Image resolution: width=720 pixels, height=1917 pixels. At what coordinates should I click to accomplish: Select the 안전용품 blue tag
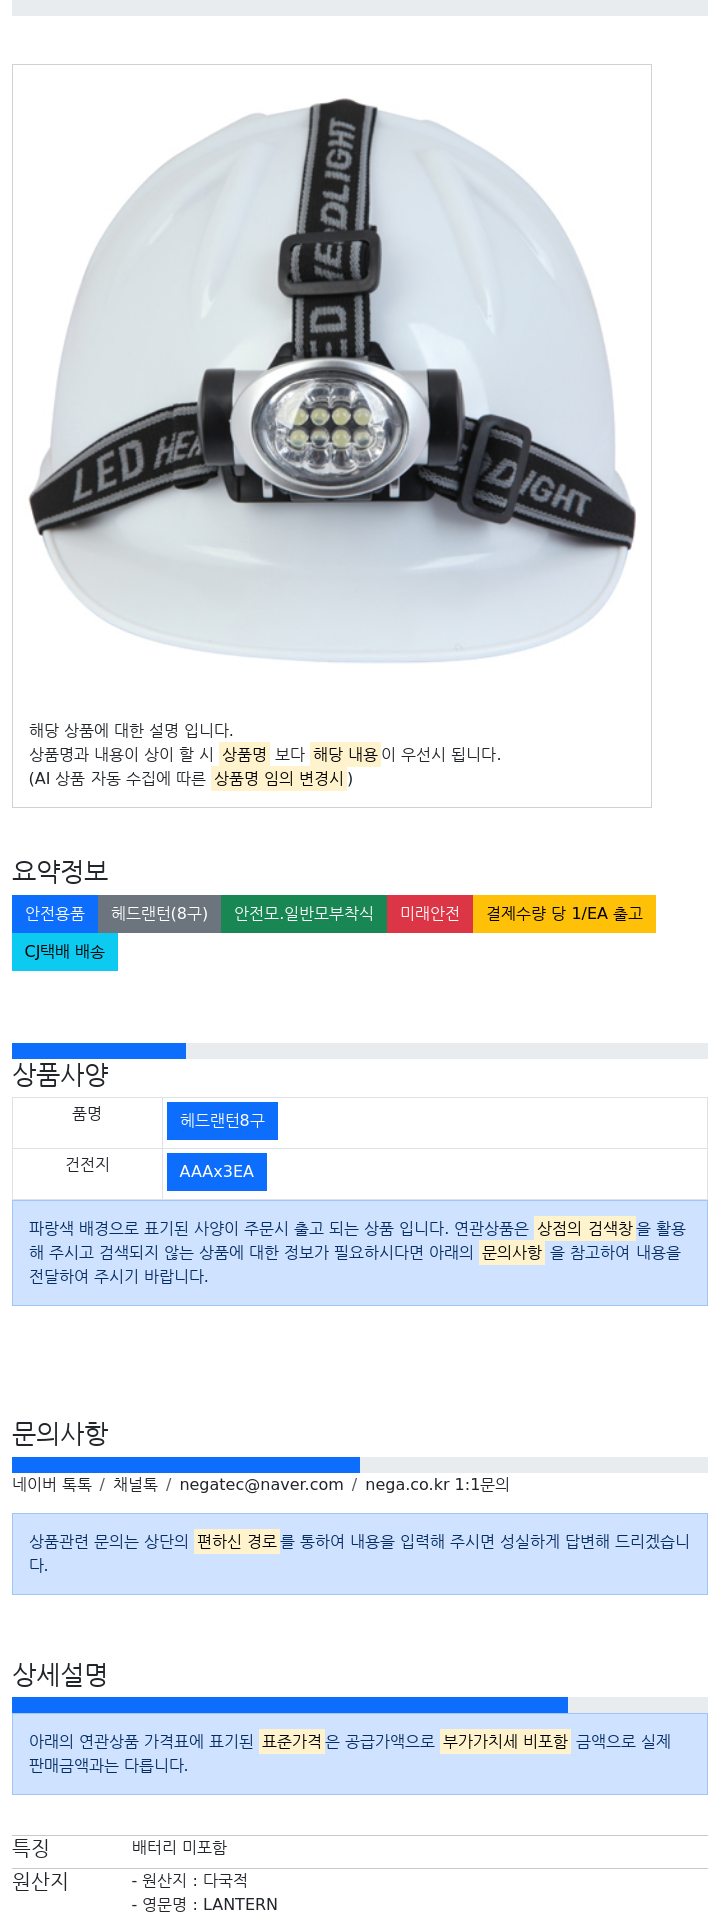click(x=55, y=914)
